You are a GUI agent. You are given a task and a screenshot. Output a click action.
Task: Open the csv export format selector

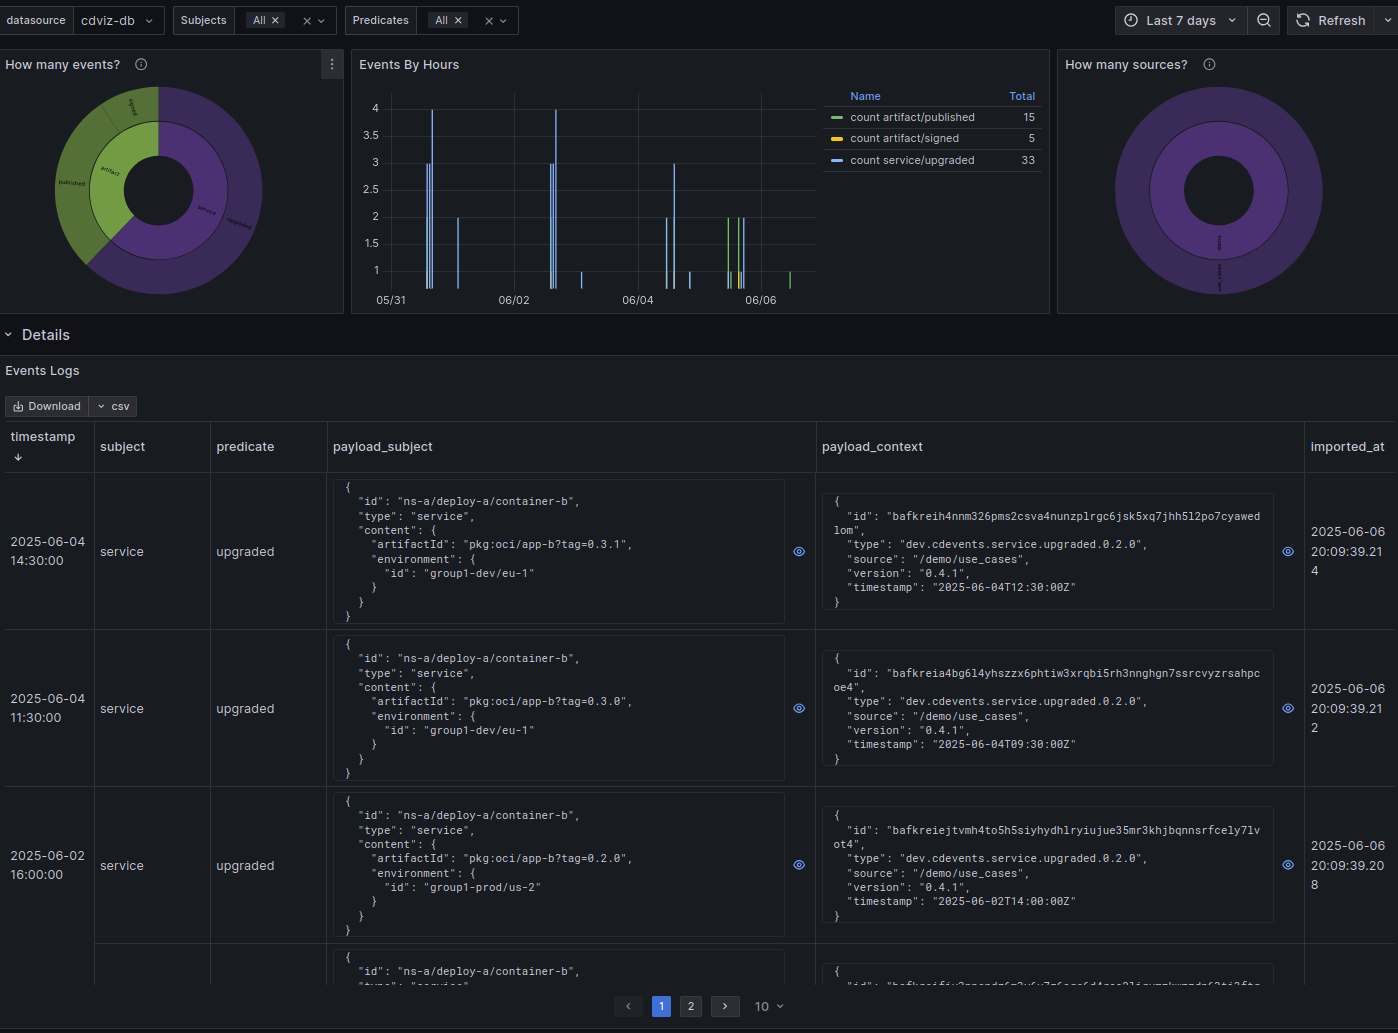click(x=113, y=406)
